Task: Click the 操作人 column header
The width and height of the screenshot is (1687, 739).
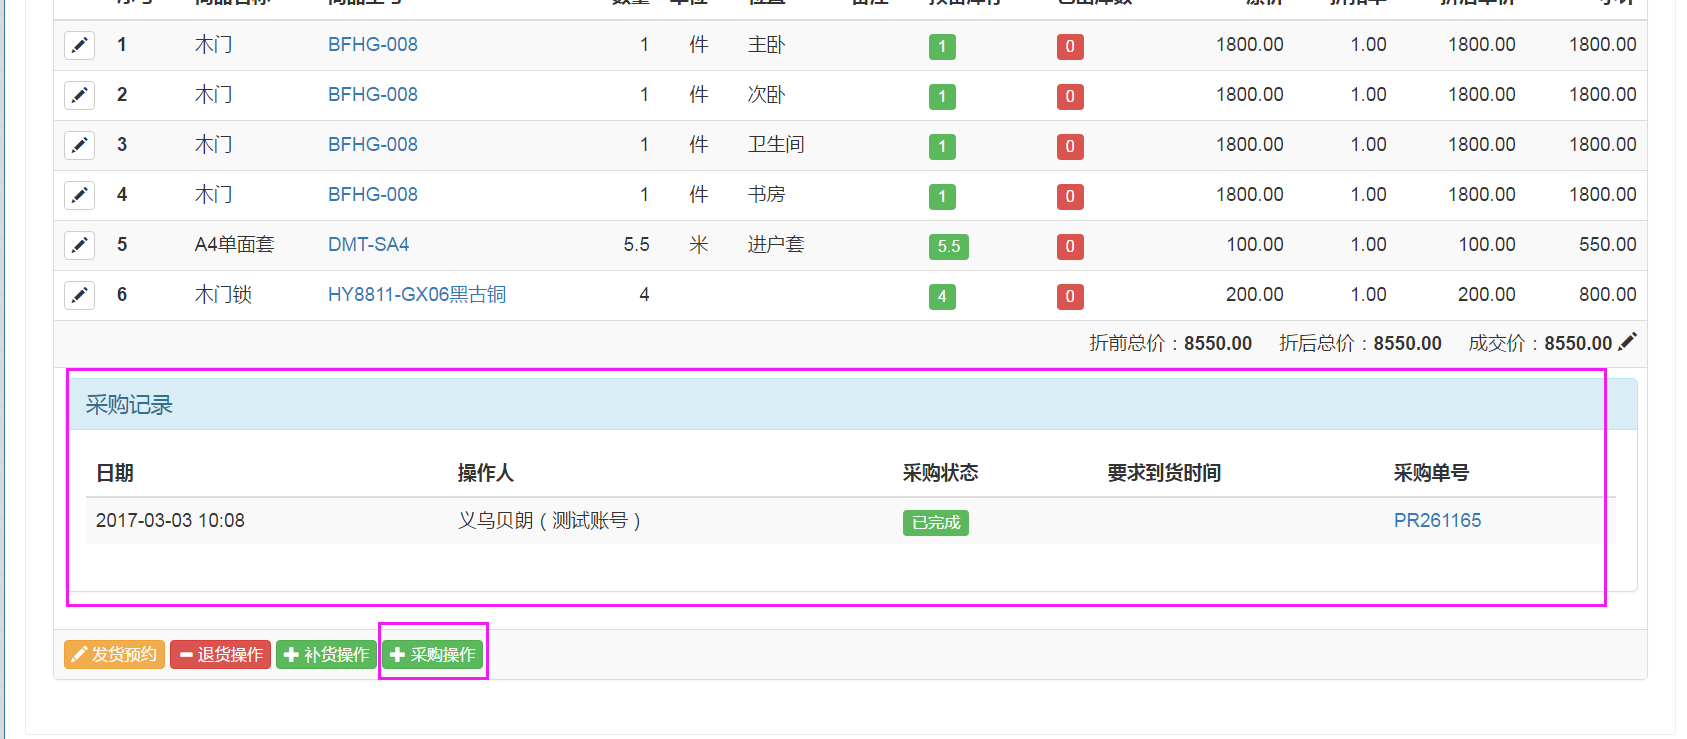Action: pyautogui.click(x=486, y=472)
